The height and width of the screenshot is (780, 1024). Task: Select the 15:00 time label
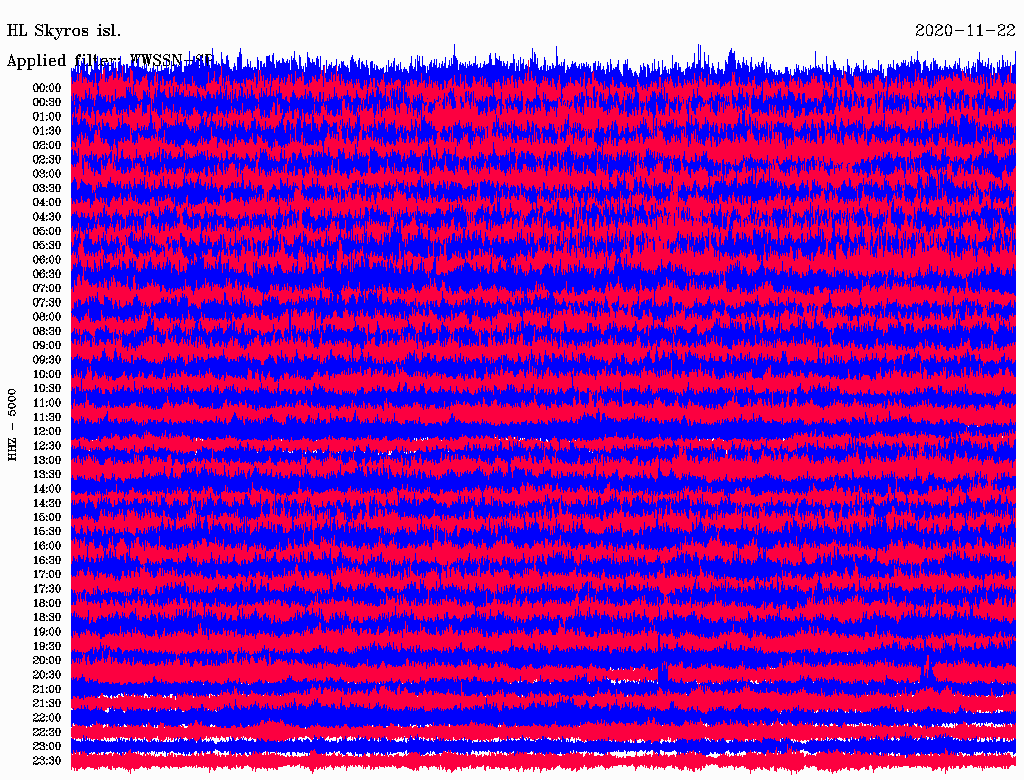tap(47, 517)
